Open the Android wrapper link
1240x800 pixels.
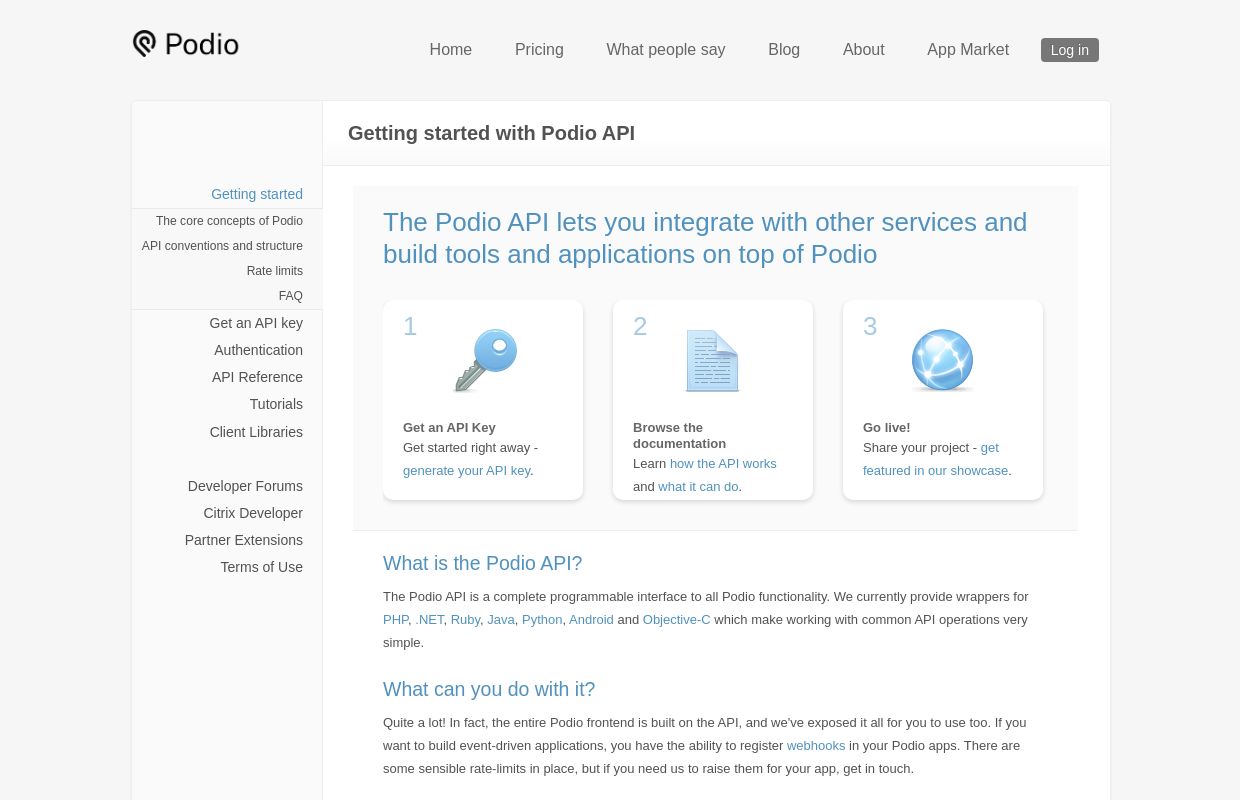pos(591,620)
